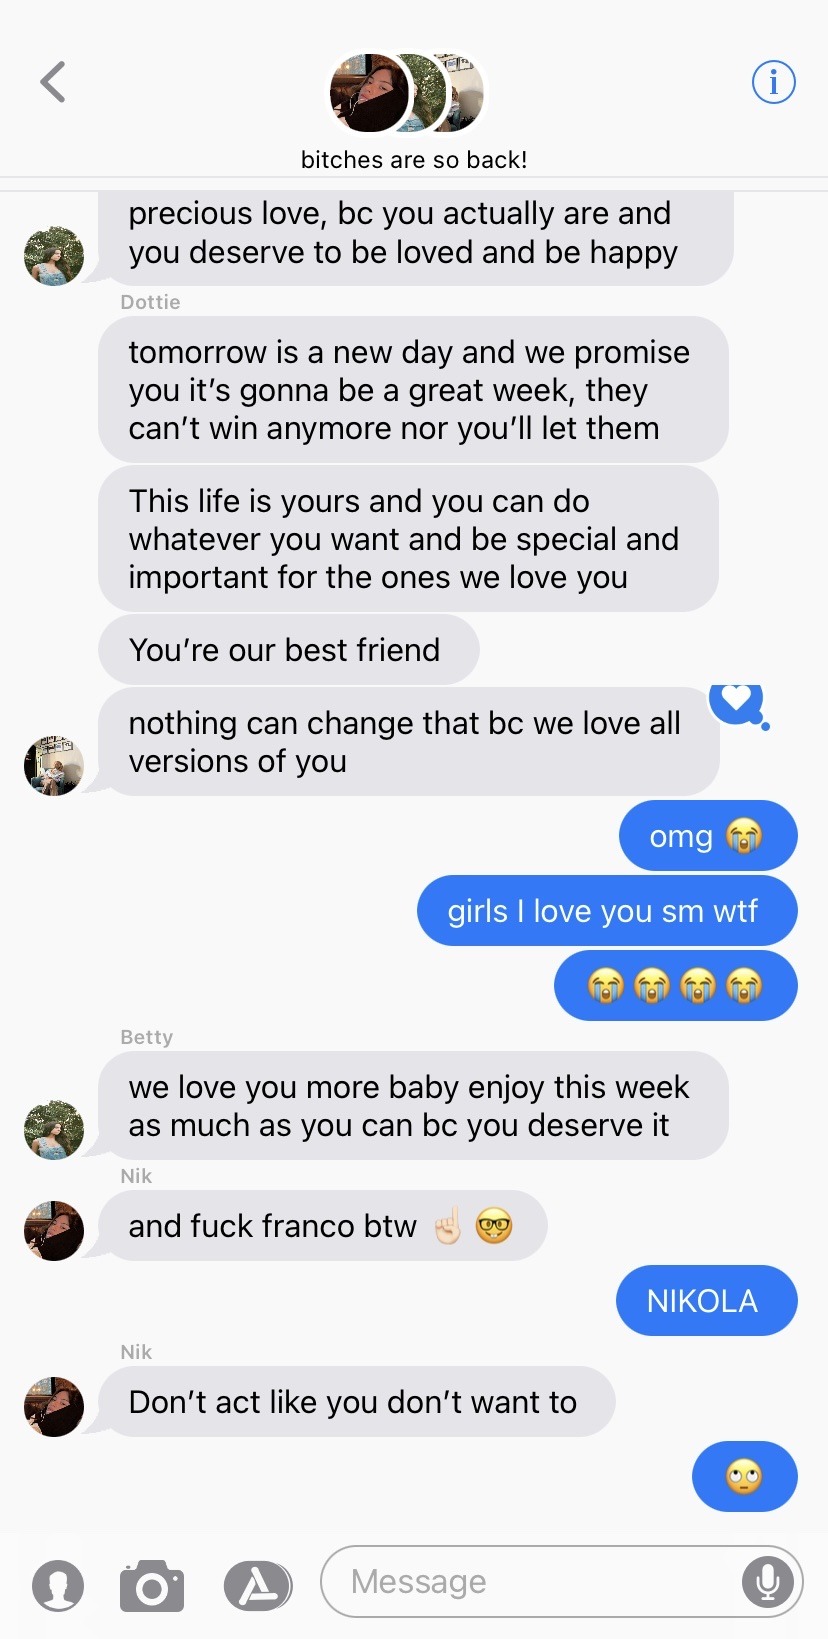Tap Betty's avatar beside 'we love you more'
828x1639 pixels.
click(54, 1130)
